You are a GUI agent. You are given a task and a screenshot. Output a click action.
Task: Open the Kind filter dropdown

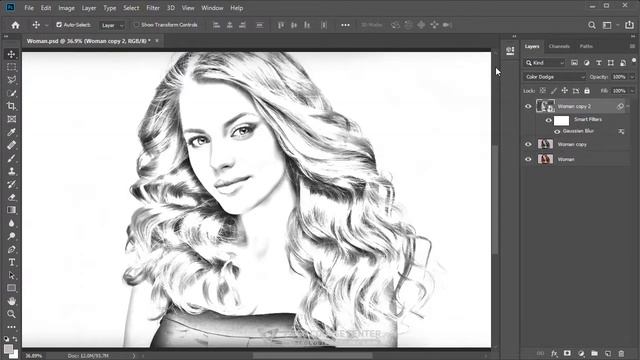click(544, 63)
